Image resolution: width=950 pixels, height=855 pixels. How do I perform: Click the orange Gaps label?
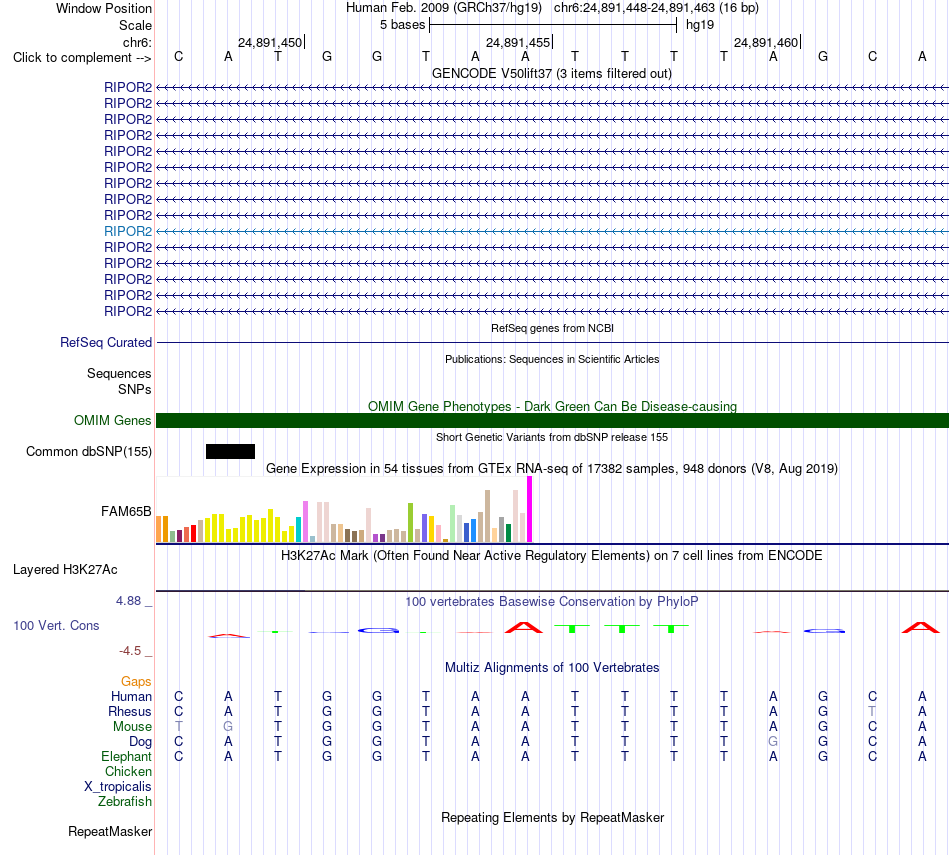click(136, 682)
